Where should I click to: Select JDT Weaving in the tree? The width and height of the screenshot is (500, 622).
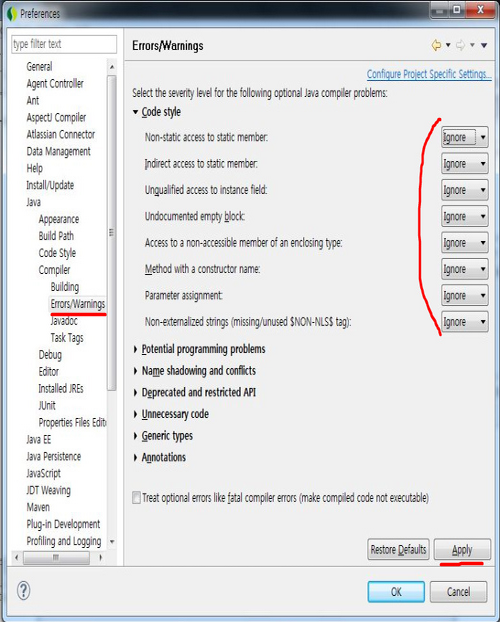coord(48,491)
